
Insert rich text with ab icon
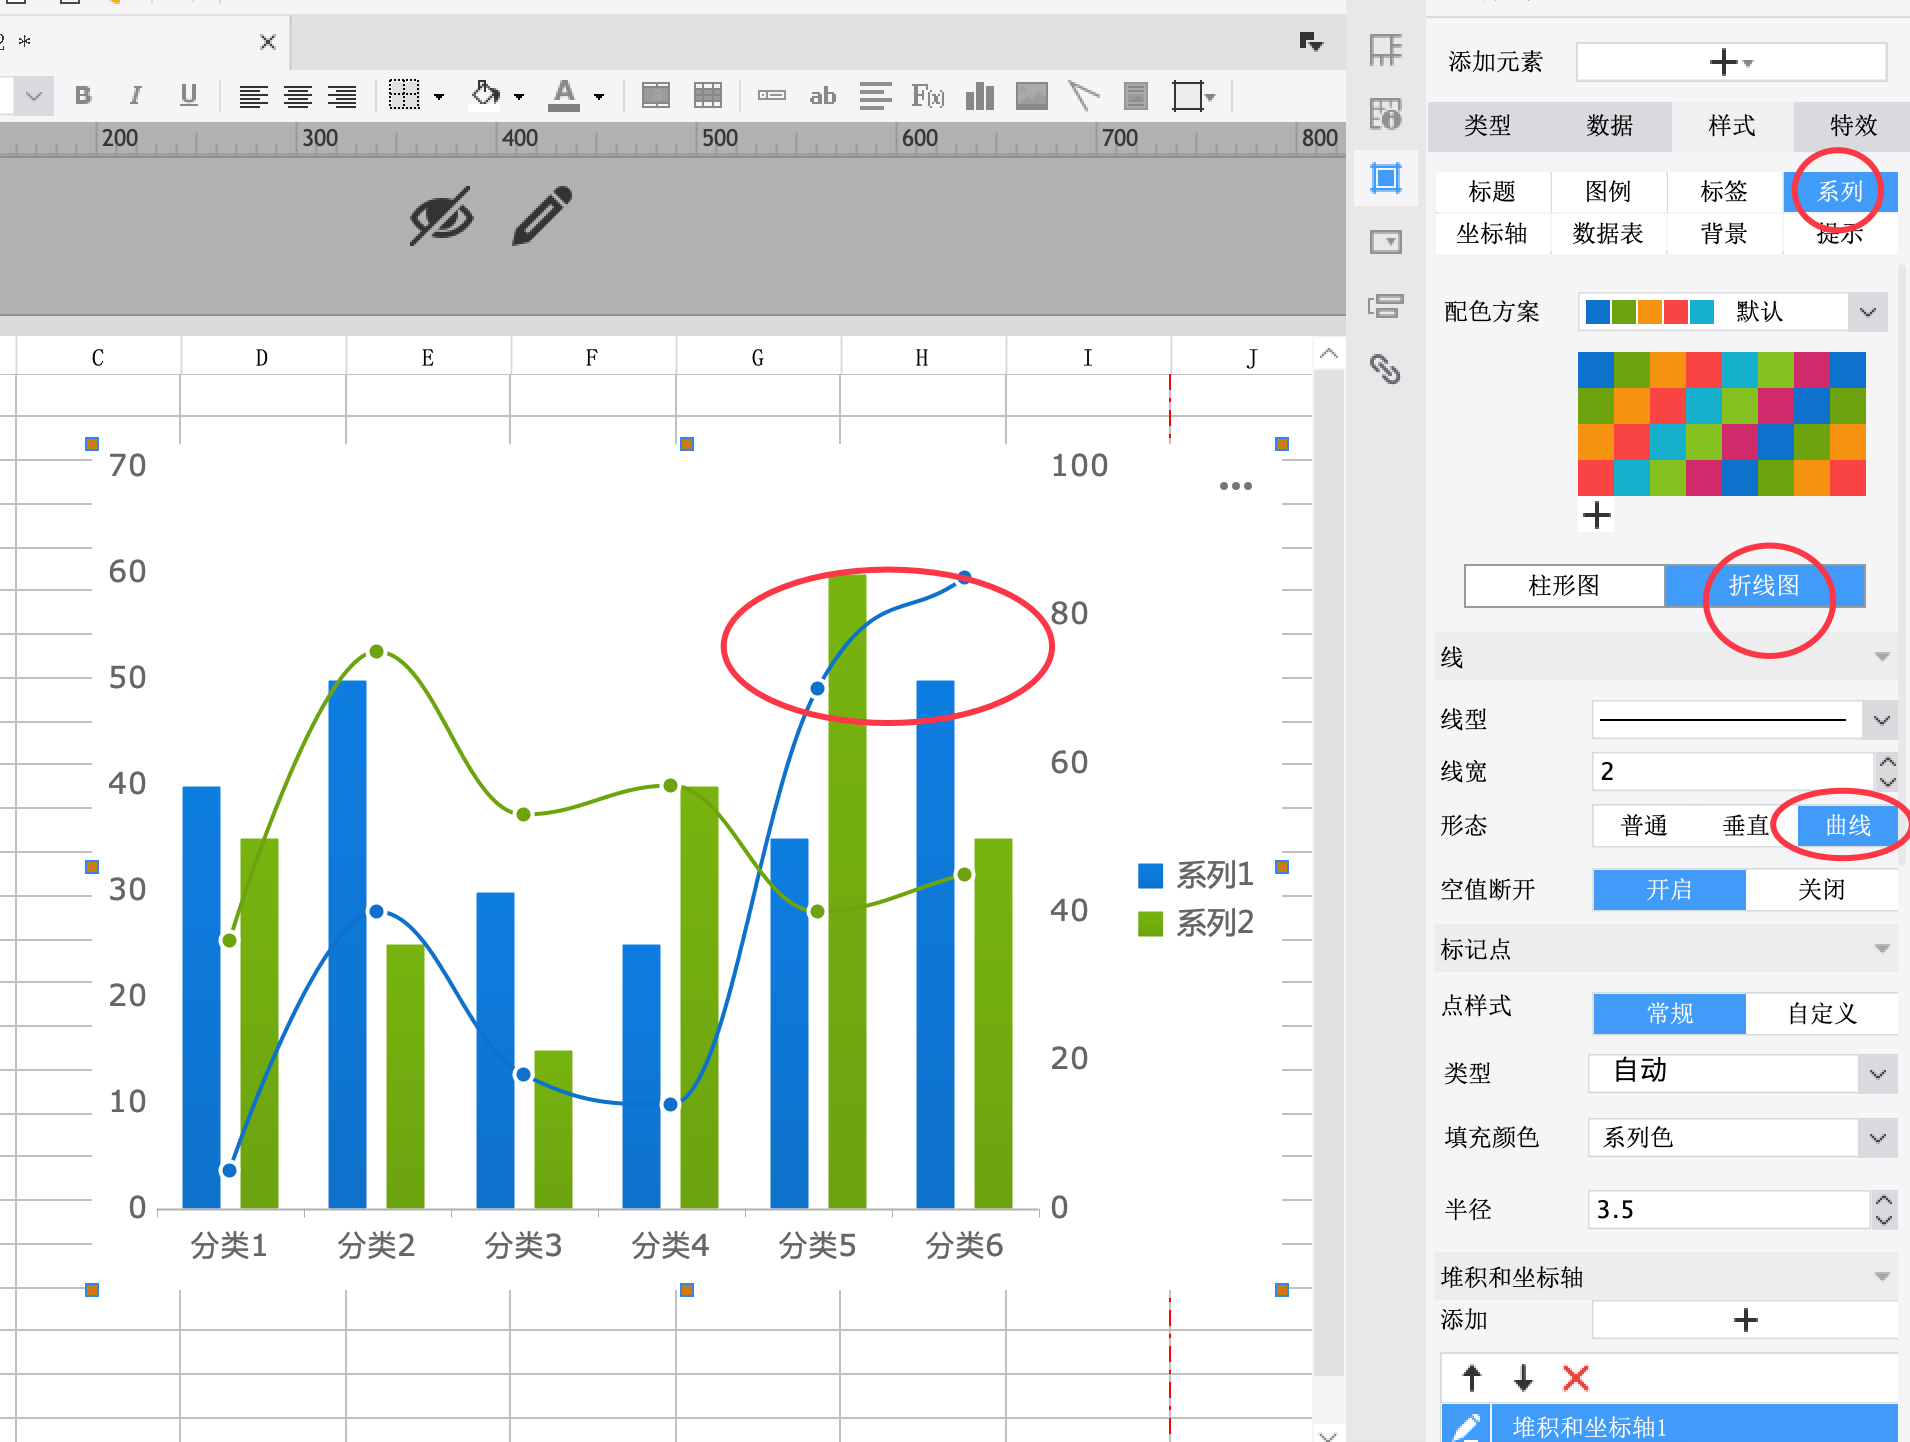click(823, 96)
